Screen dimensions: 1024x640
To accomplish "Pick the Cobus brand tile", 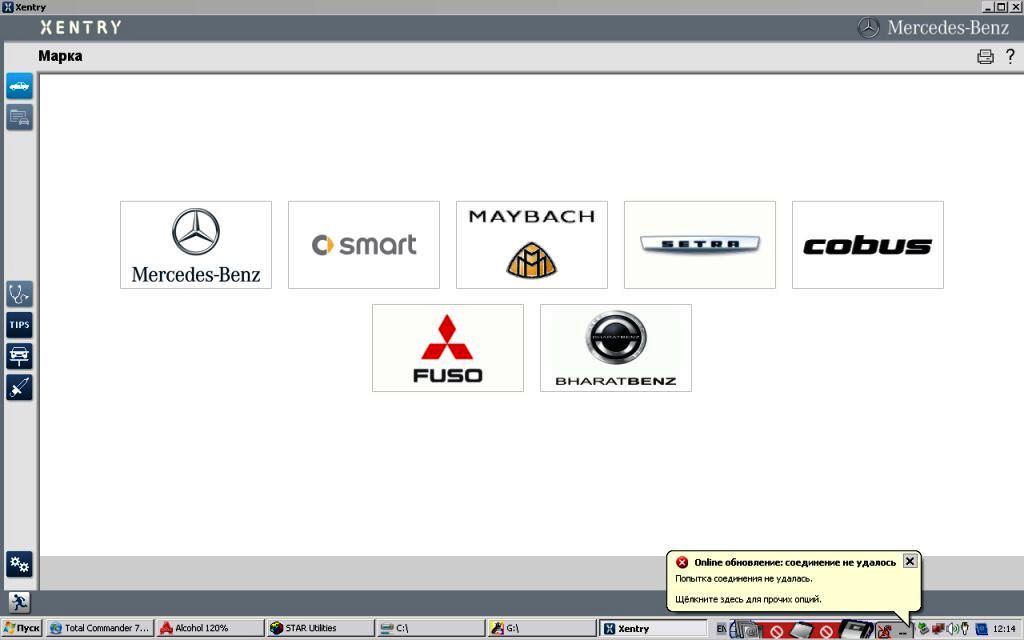I will [867, 245].
